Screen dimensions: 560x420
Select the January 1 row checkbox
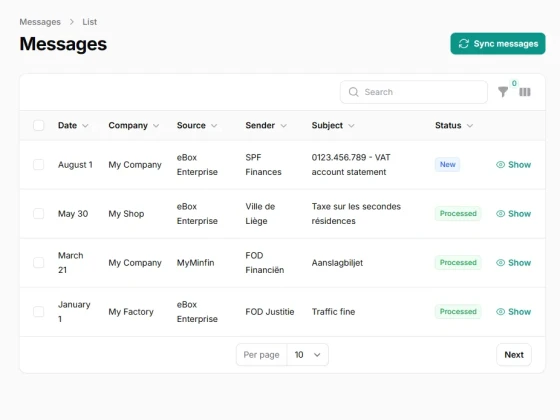click(39, 311)
